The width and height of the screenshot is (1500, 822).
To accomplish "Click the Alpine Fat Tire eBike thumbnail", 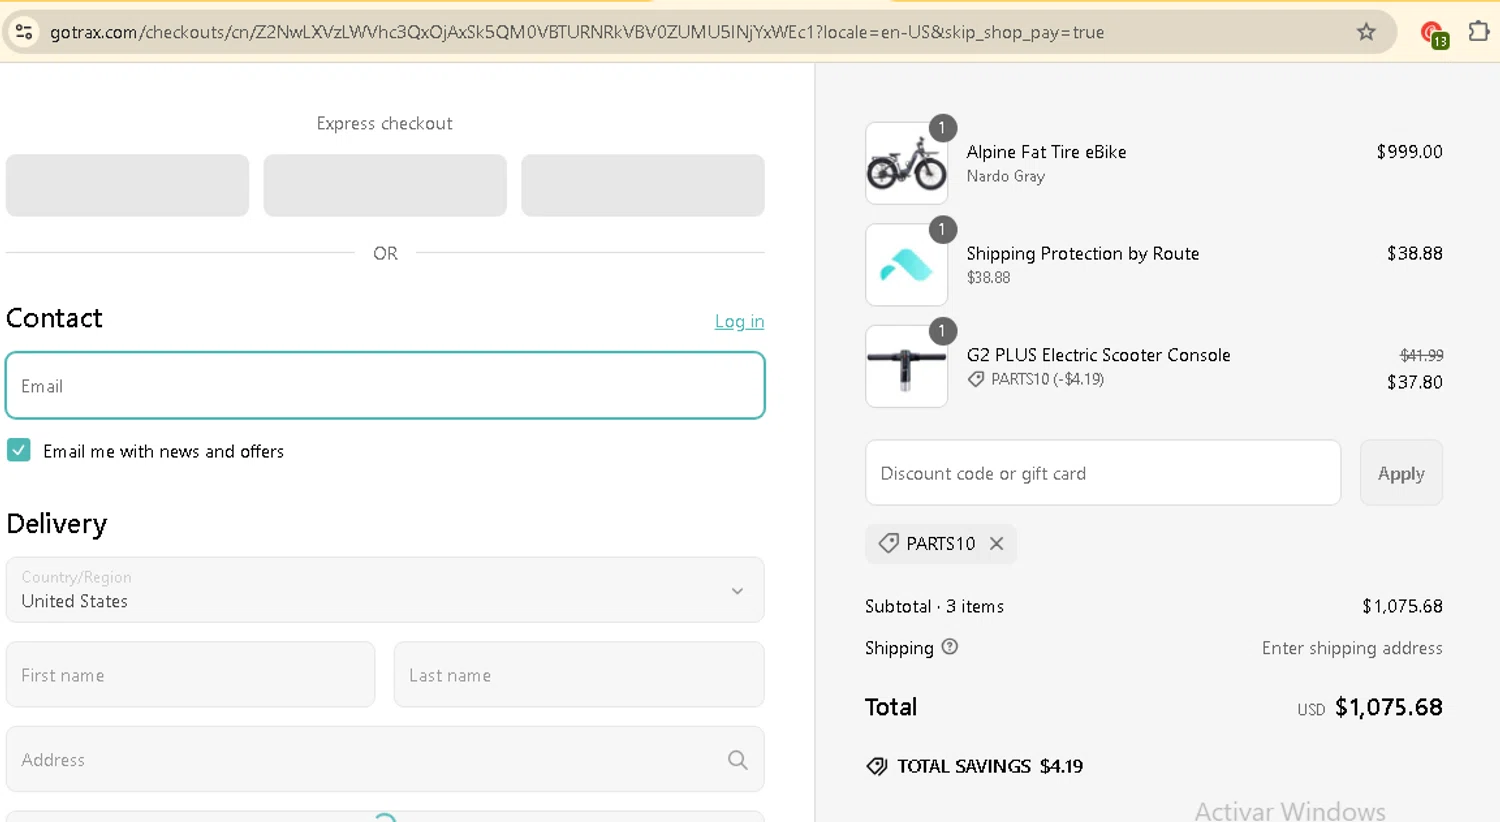I will [x=907, y=164].
